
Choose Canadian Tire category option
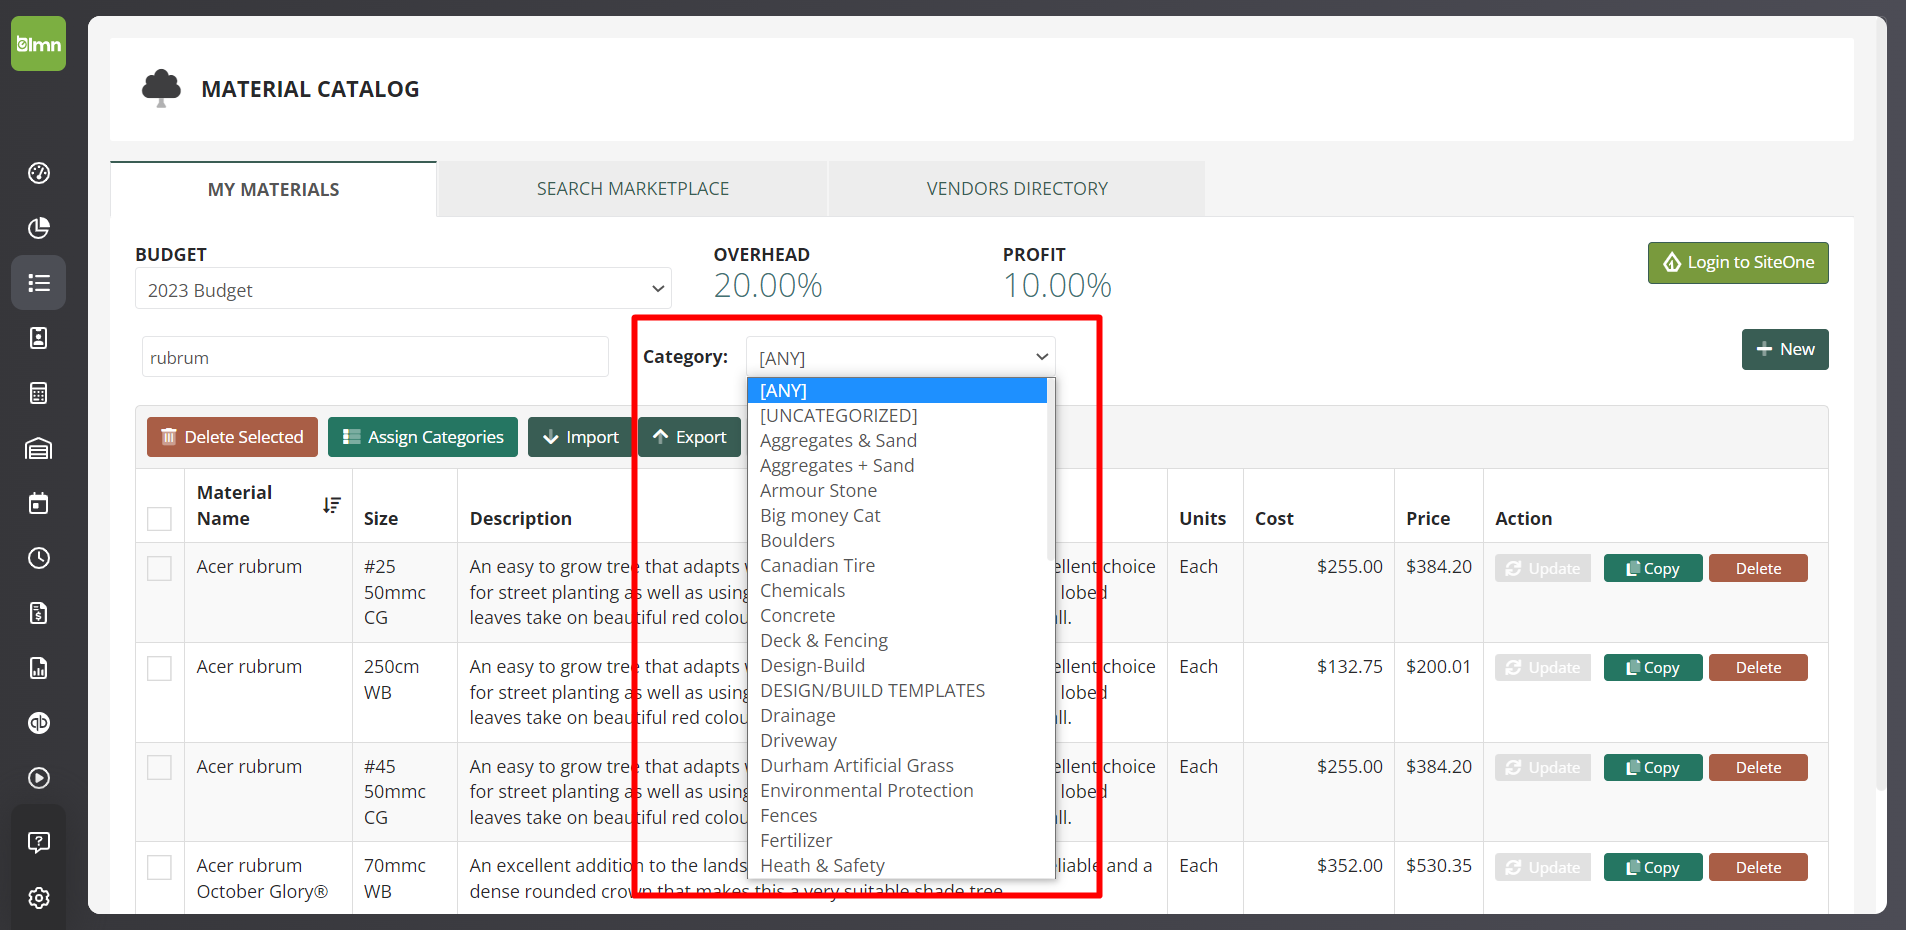tap(897, 565)
